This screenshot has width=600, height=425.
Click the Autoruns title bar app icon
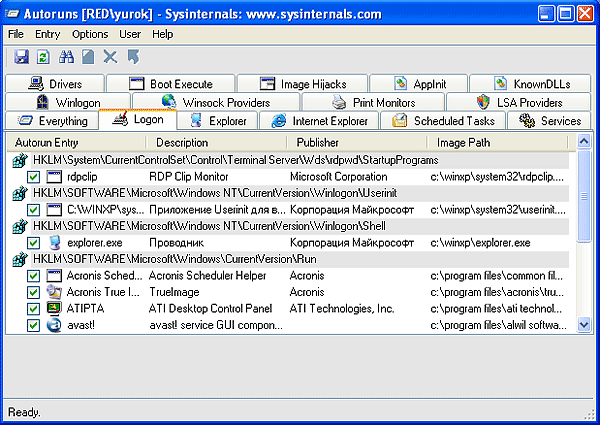coord(12,15)
